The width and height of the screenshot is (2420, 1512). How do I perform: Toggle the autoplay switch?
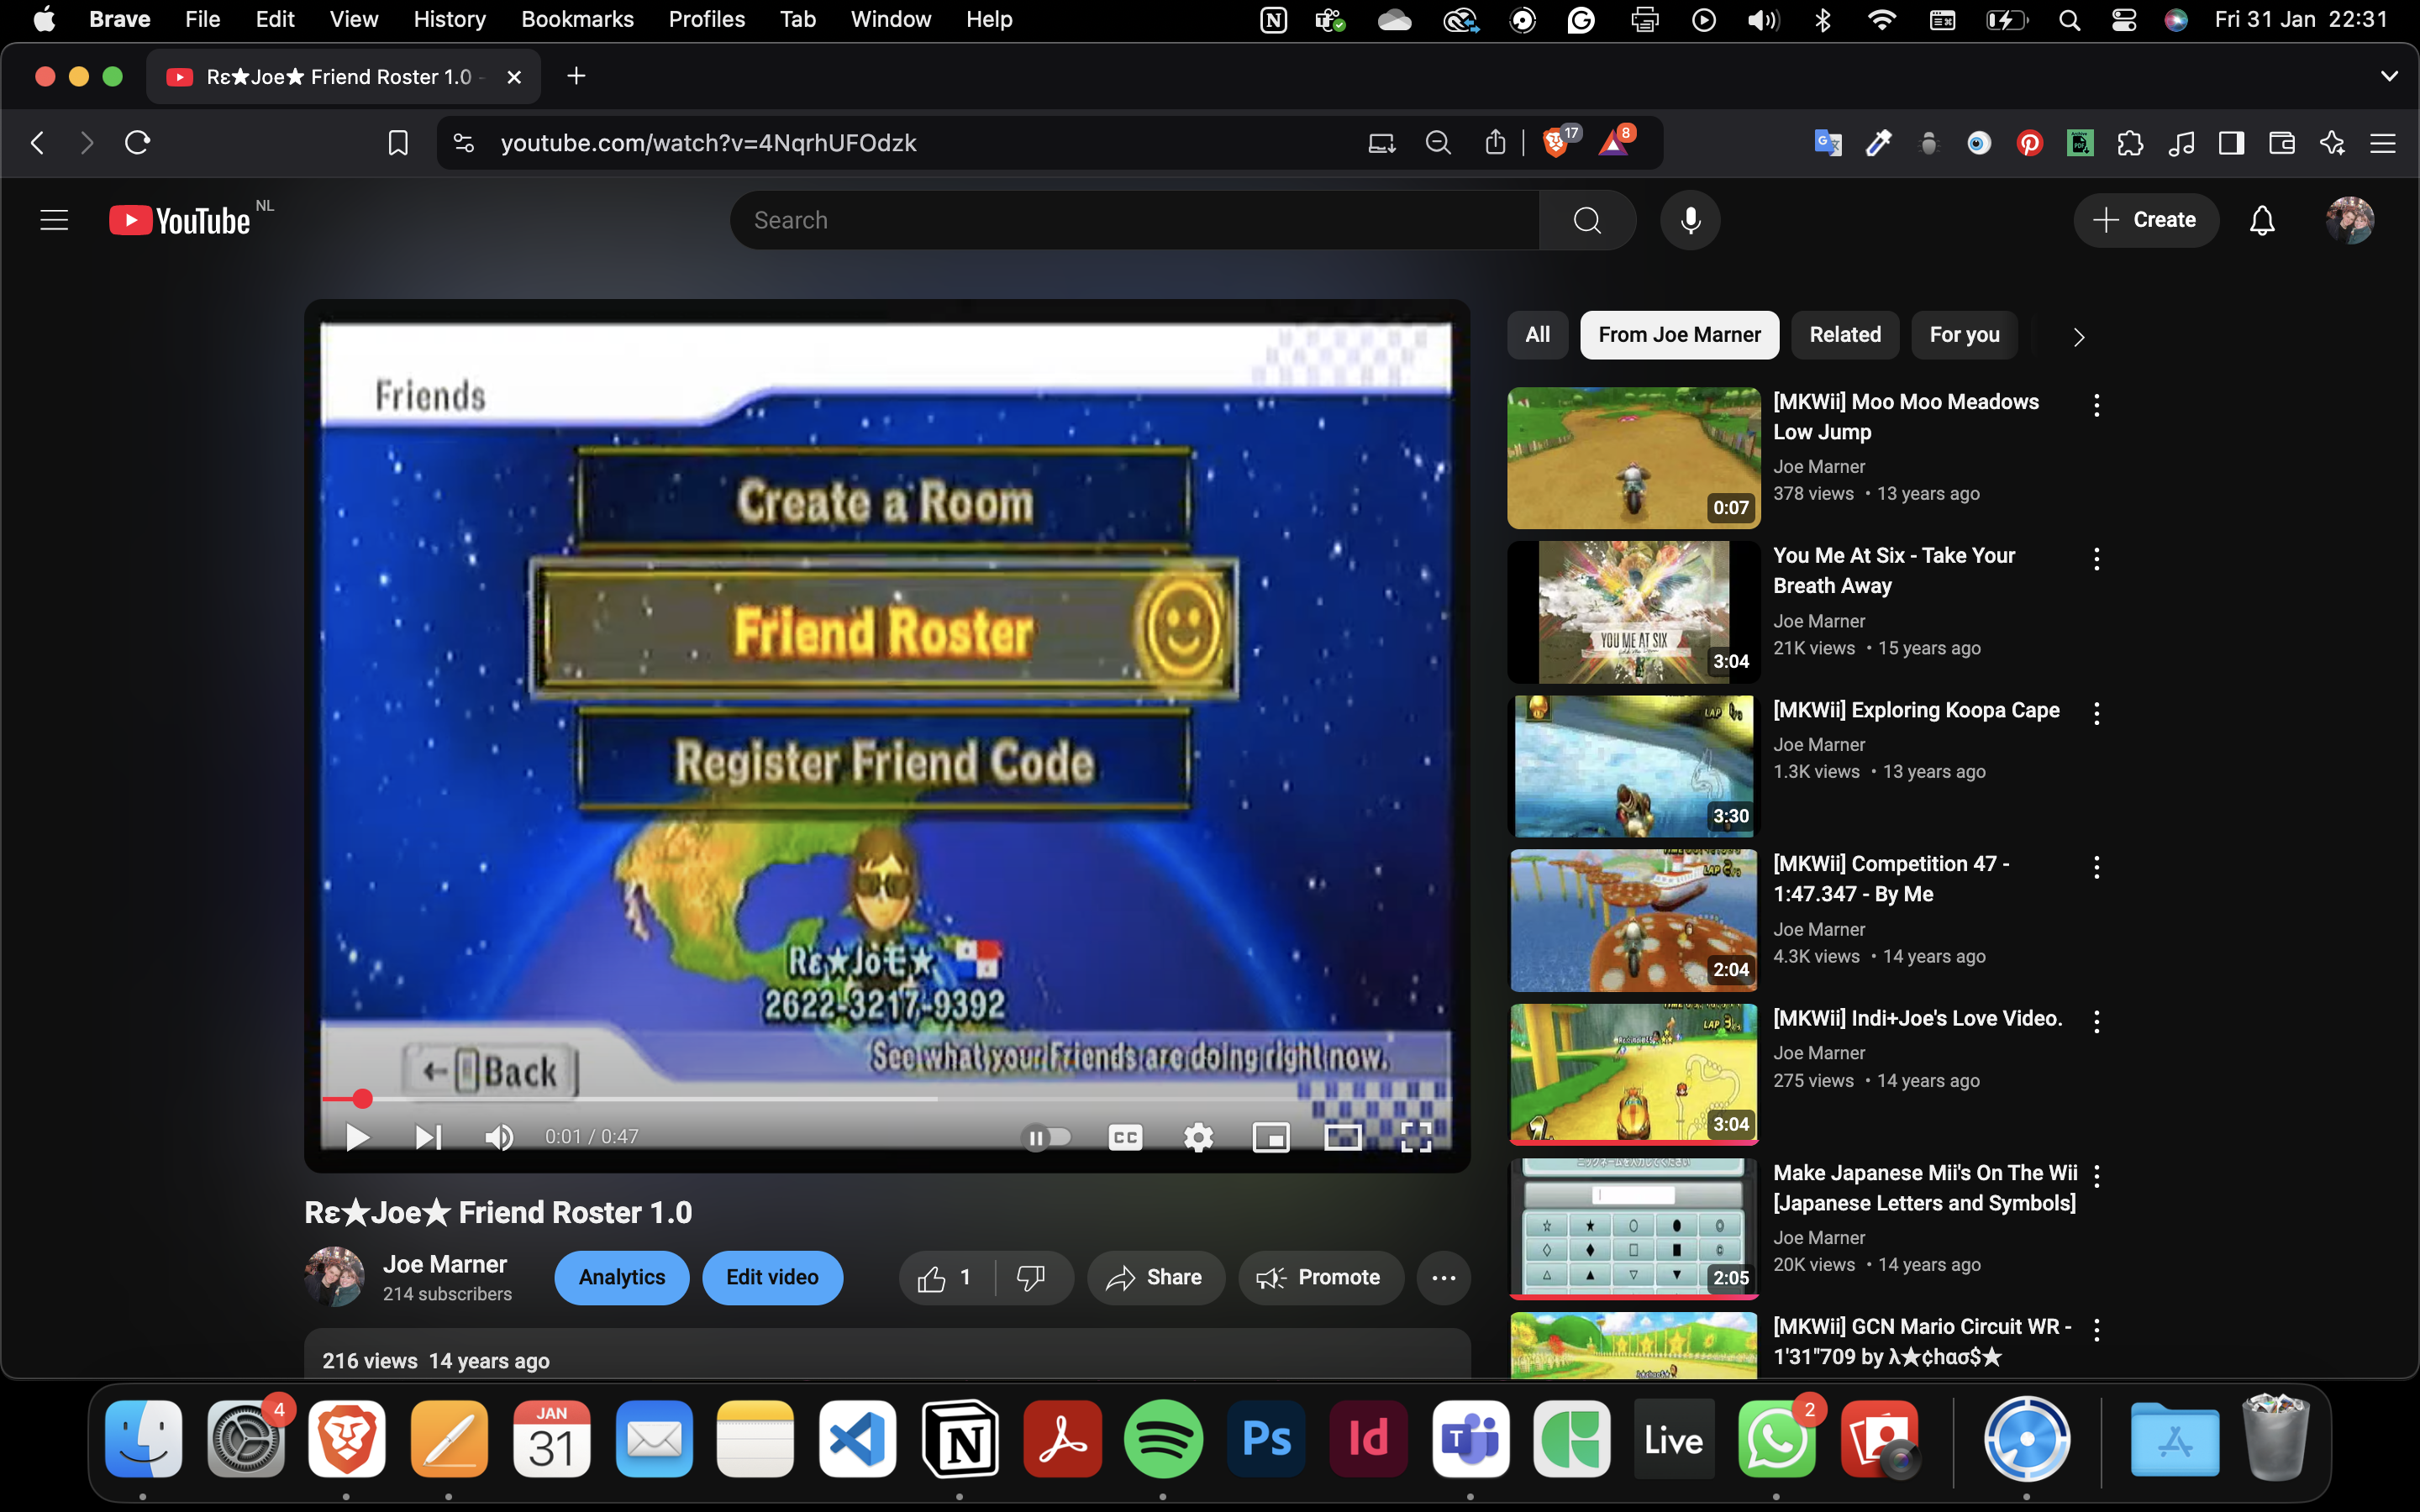pos(1046,1137)
